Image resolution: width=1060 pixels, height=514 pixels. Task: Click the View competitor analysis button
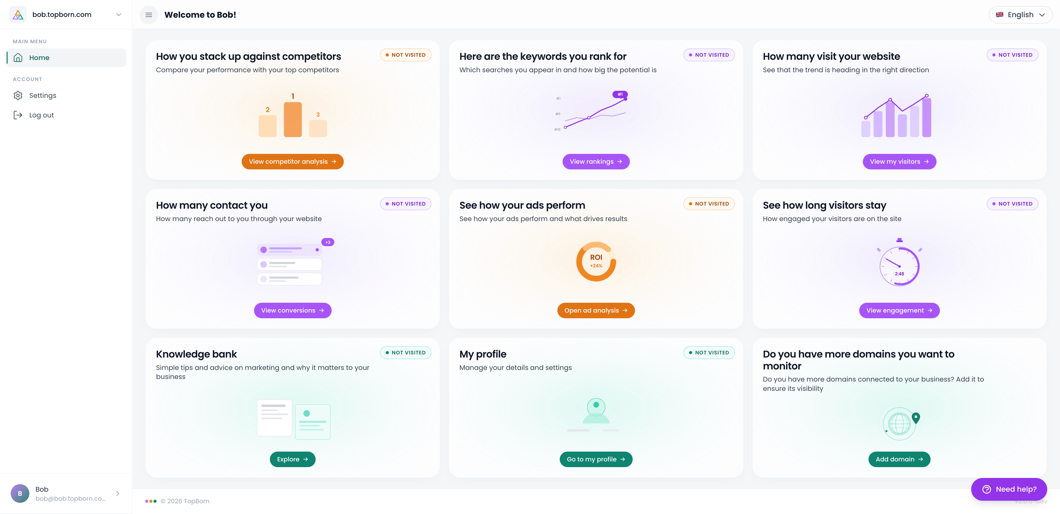pos(293,162)
